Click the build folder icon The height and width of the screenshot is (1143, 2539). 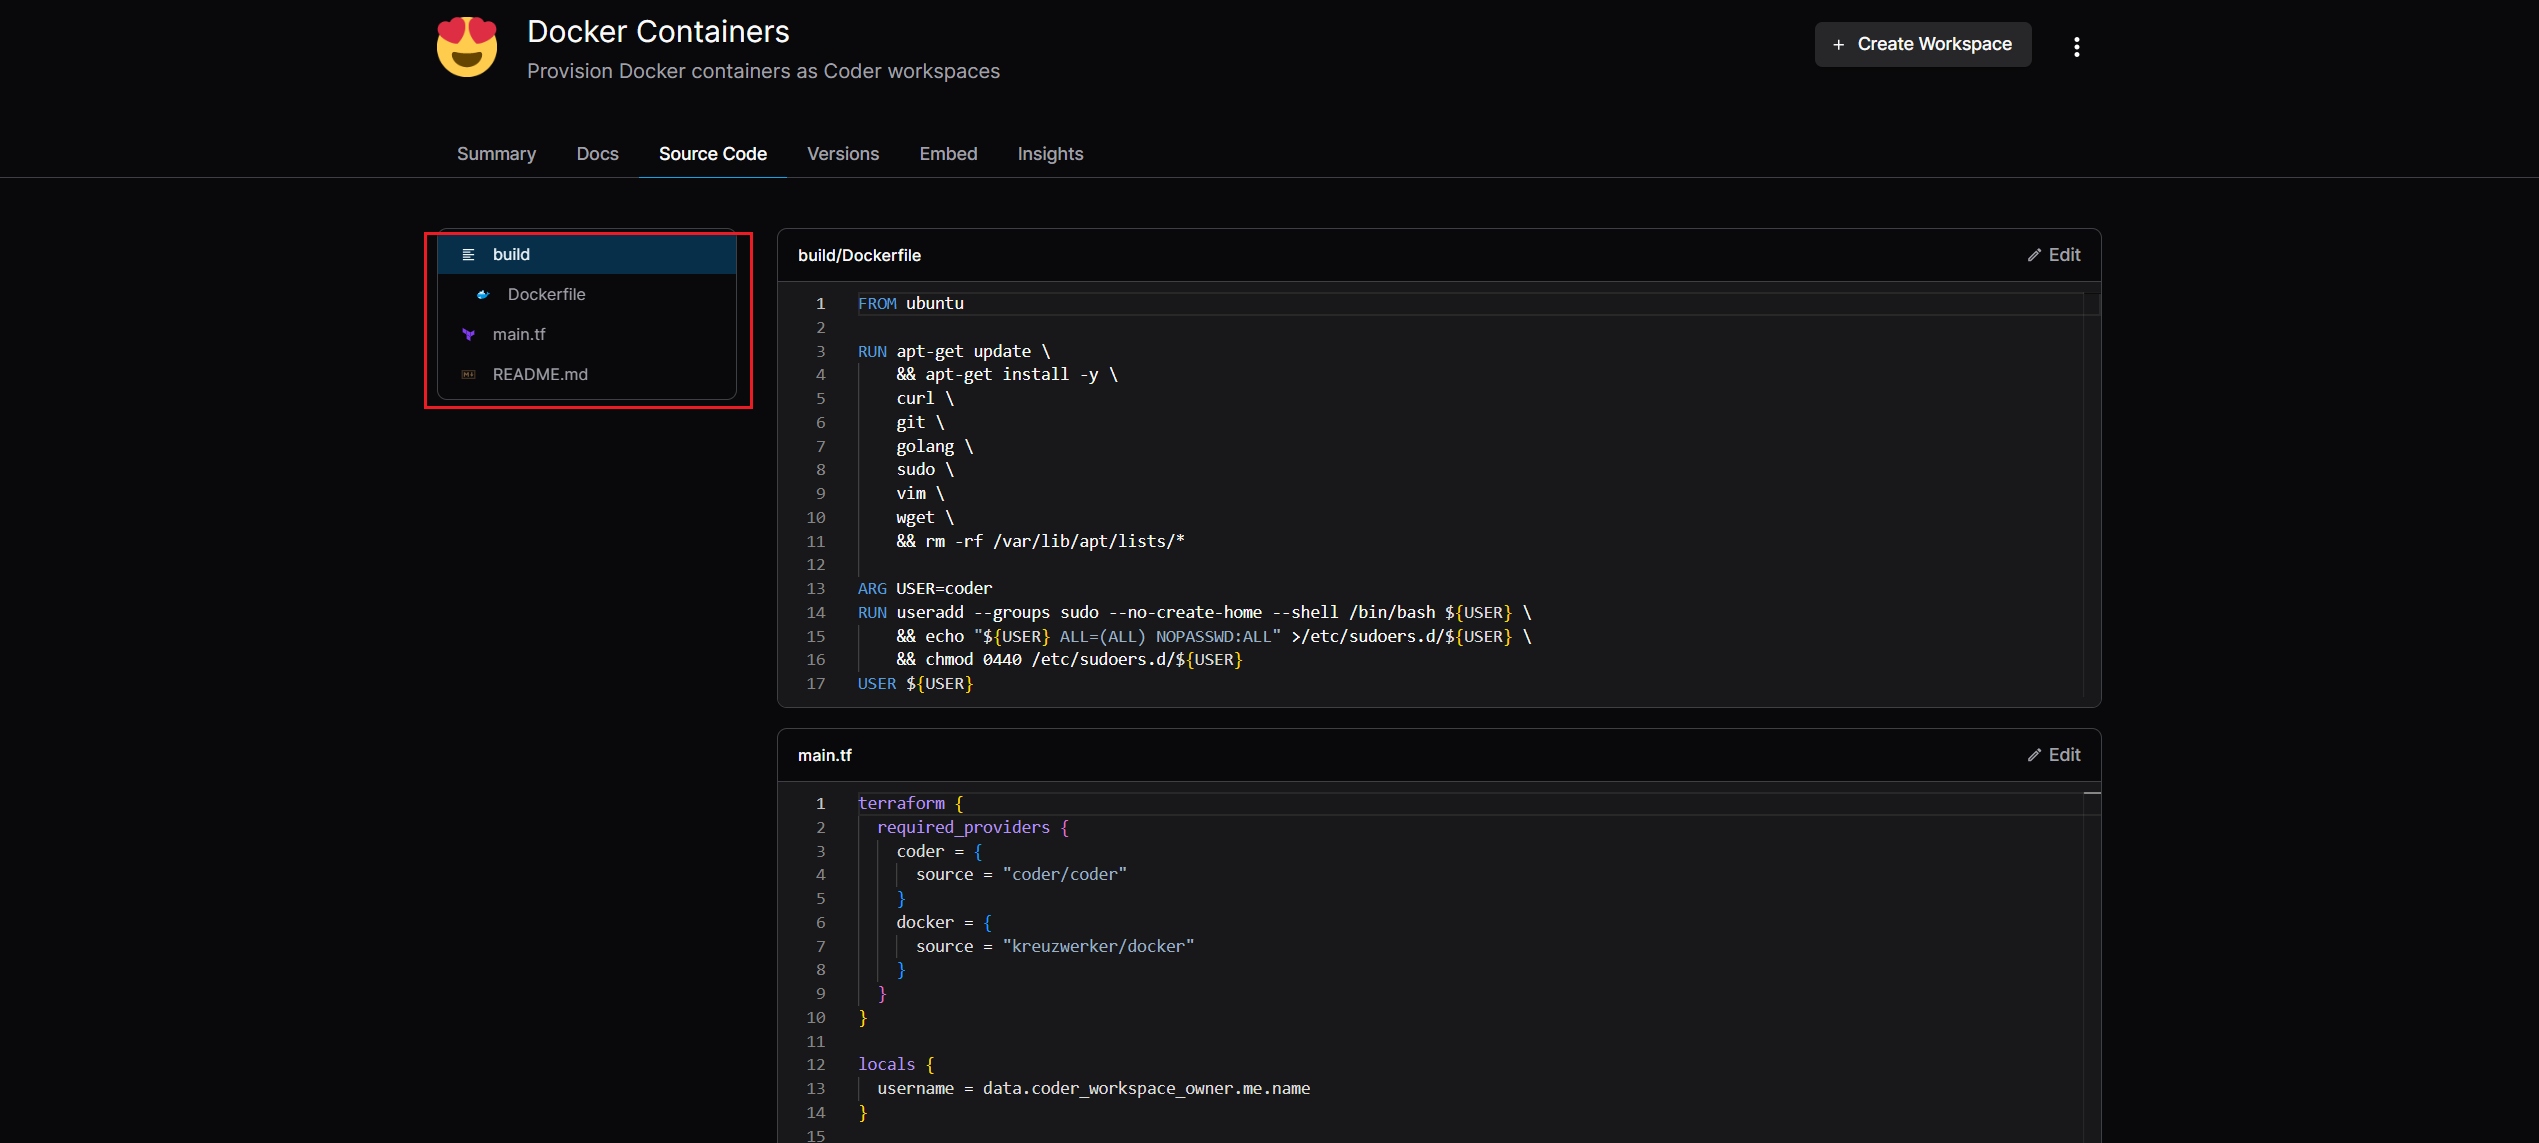[x=468, y=255]
